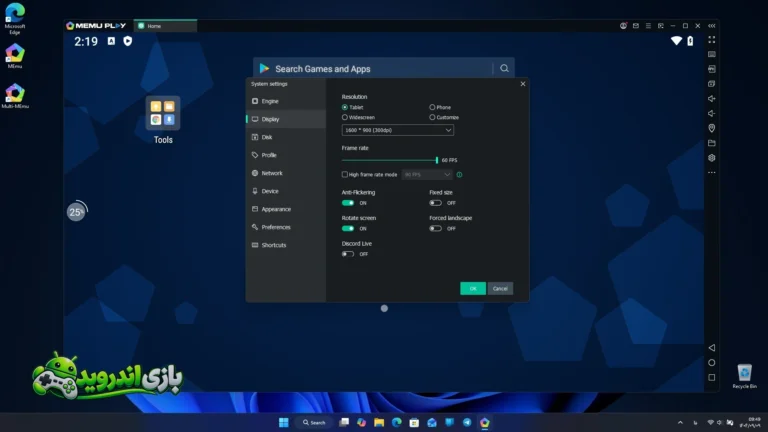Image resolution: width=768 pixels, height=432 pixels.
Task: Turn off the Rotate screen toggle
Action: (348, 228)
